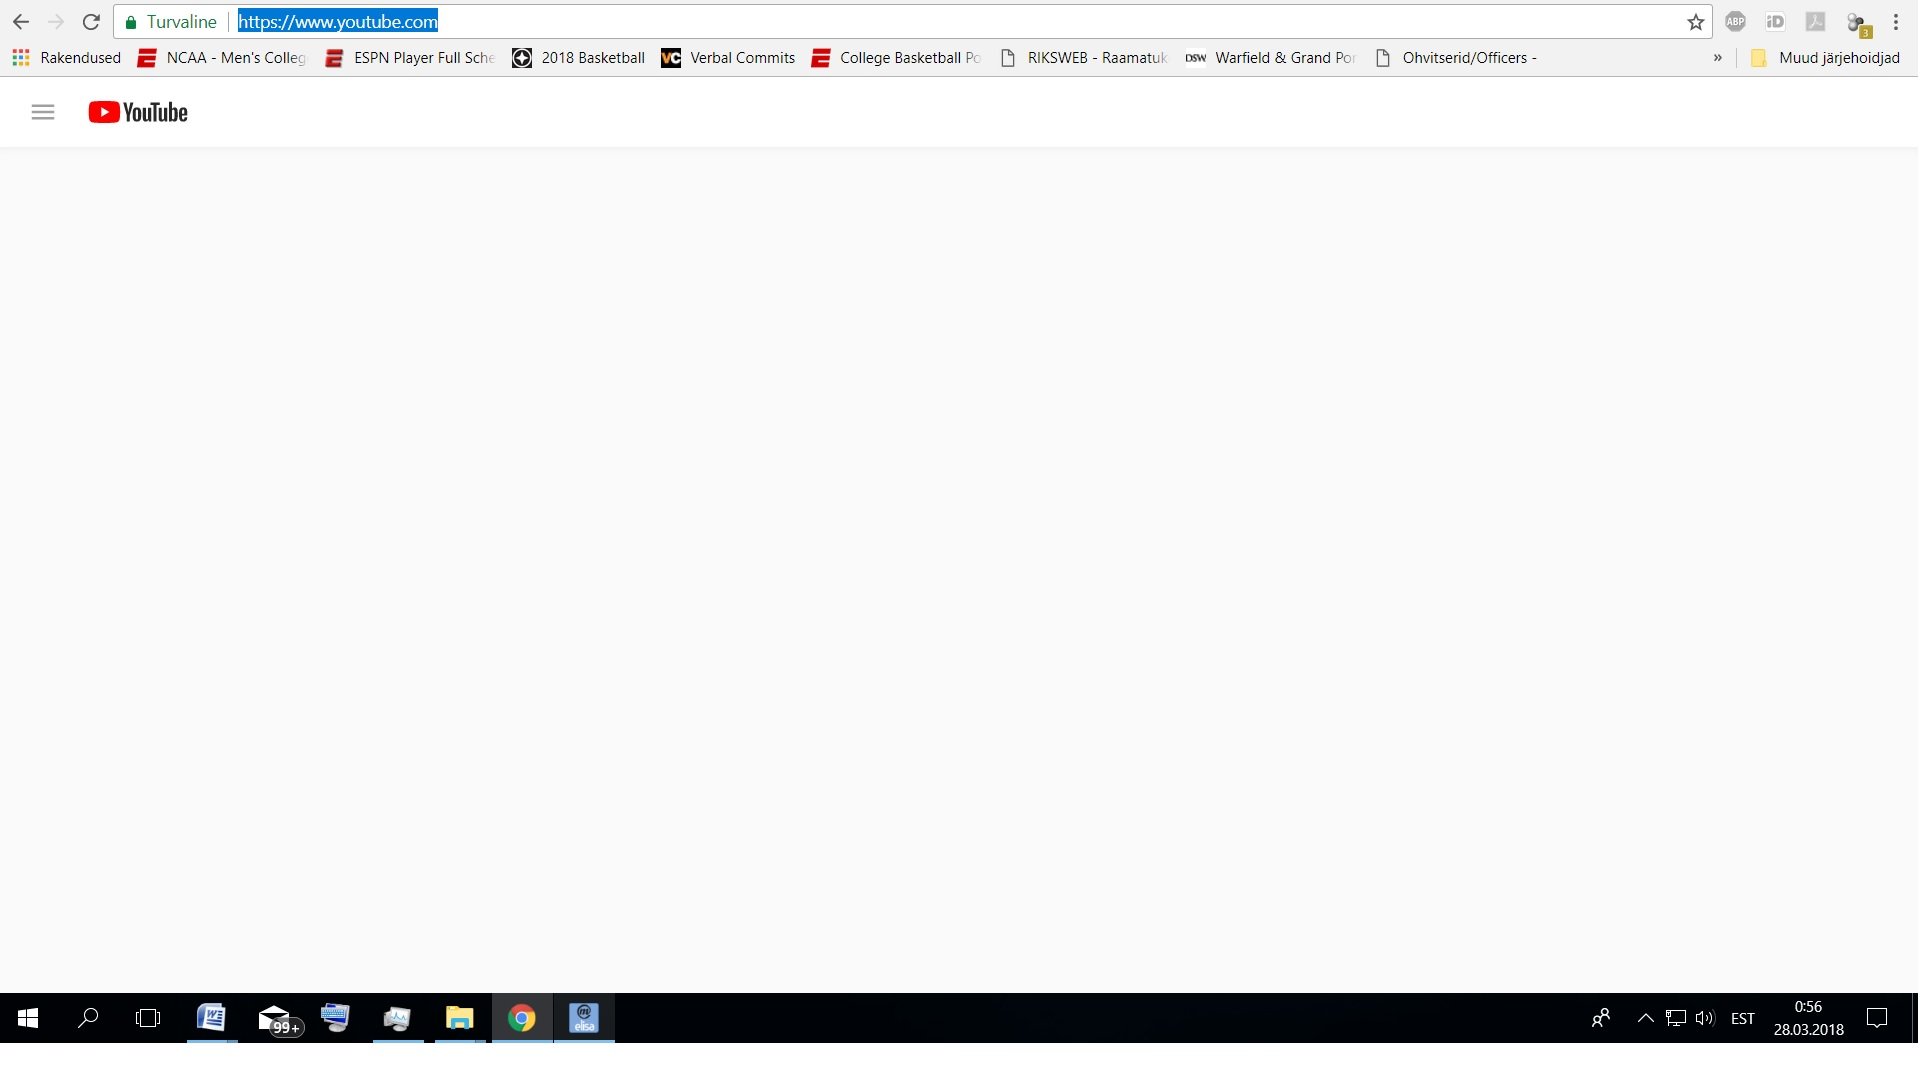Click the Turvaline secure site indicator

tap(171, 22)
